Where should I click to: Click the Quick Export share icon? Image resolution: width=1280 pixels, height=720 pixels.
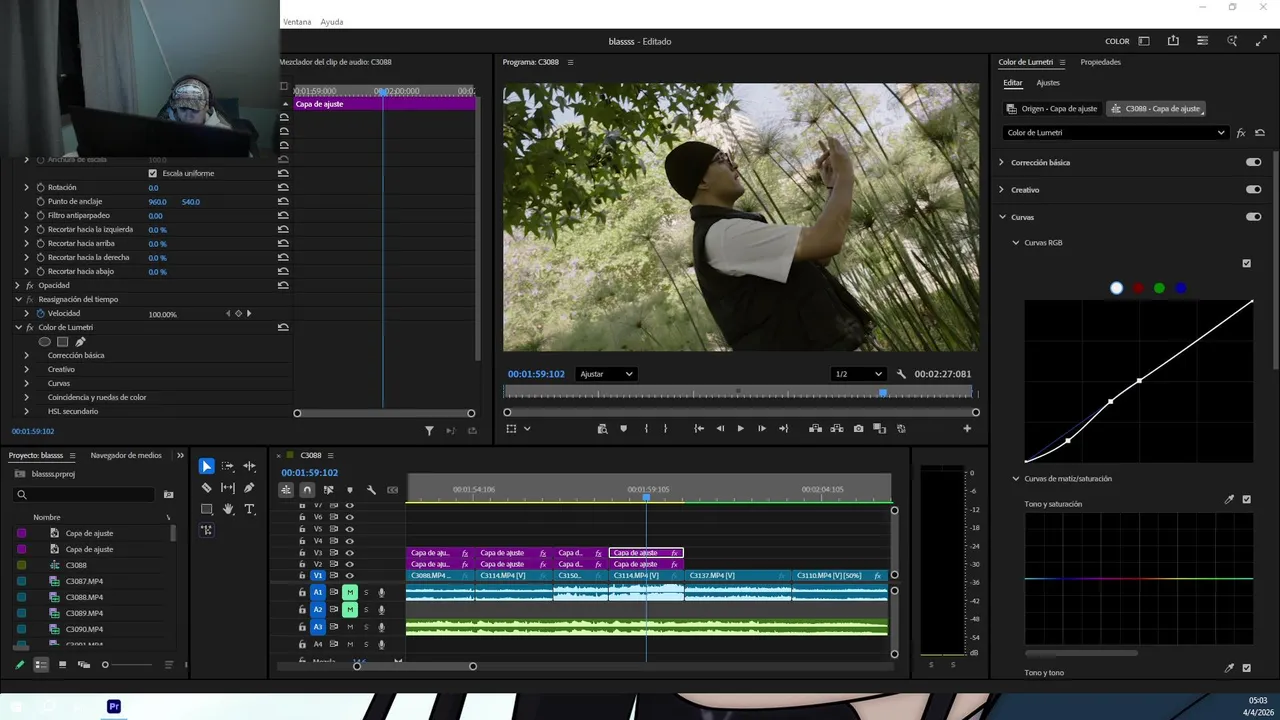click(x=1173, y=41)
